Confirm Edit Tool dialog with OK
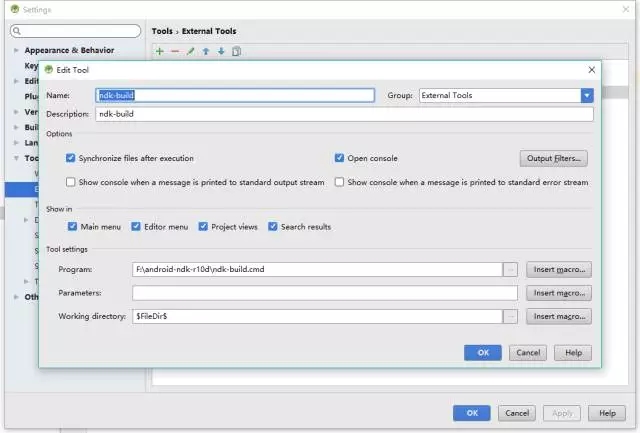Image resolution: width=640 pixels, height=433 pixels. click(482, 353)
